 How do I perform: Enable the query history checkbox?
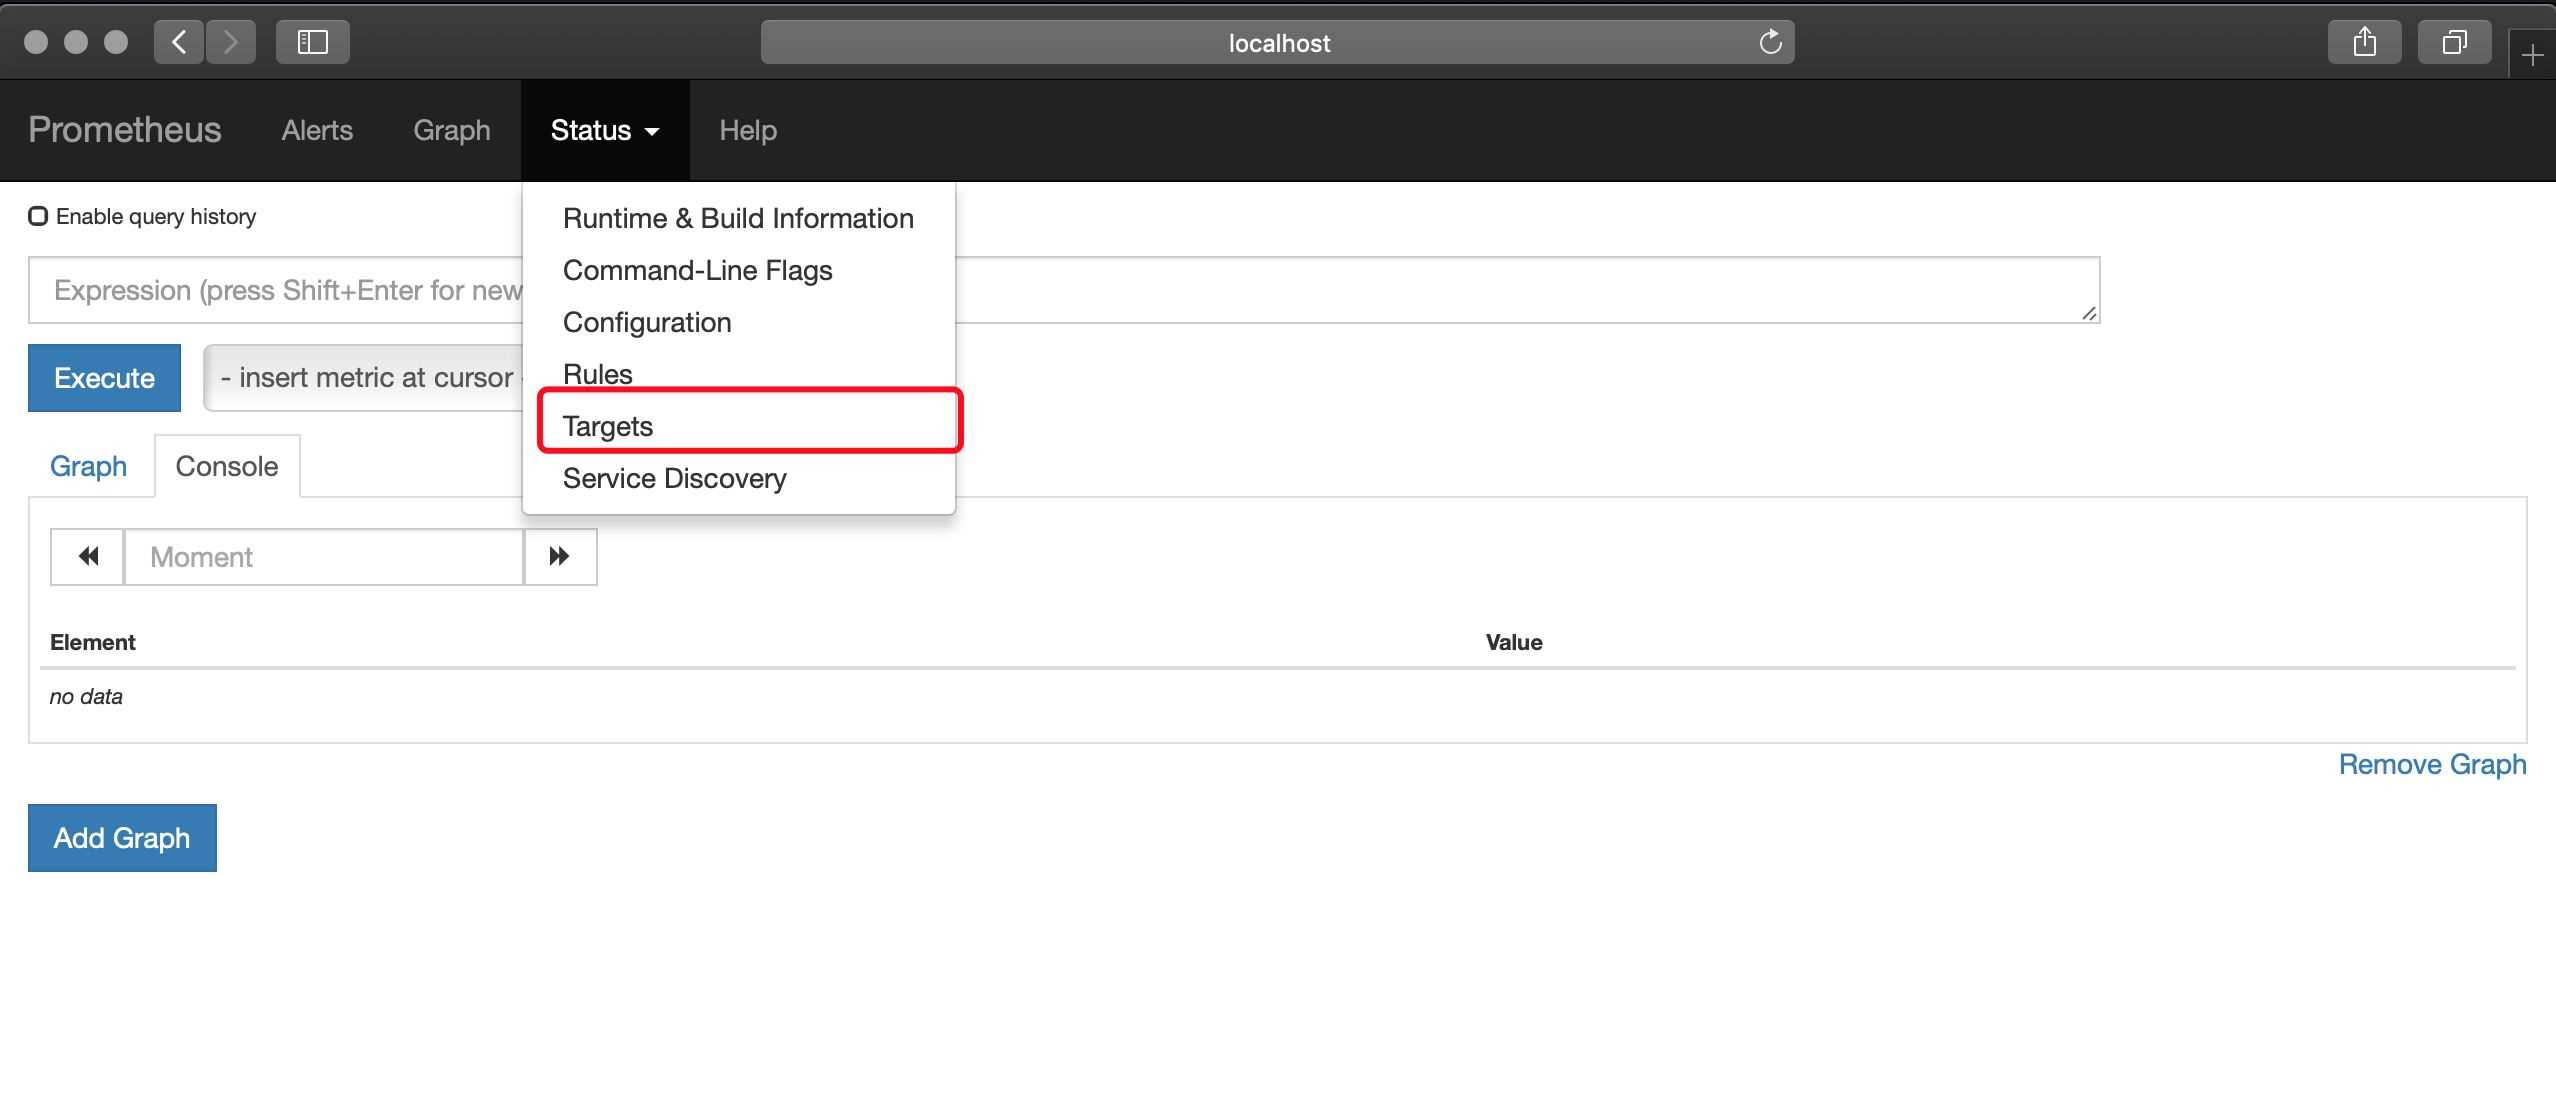[38, 216]
